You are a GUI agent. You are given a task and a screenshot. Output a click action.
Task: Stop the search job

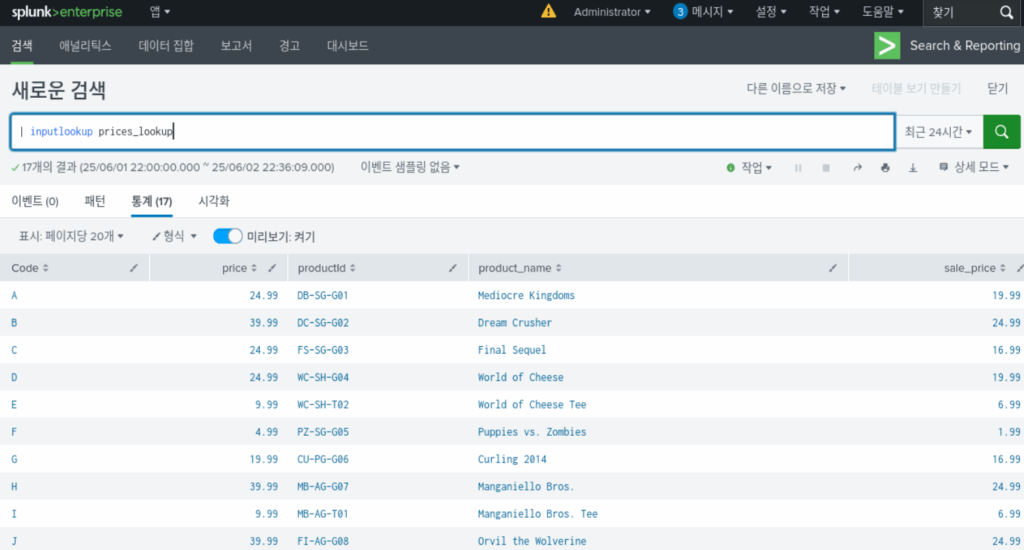pos(826,168)
